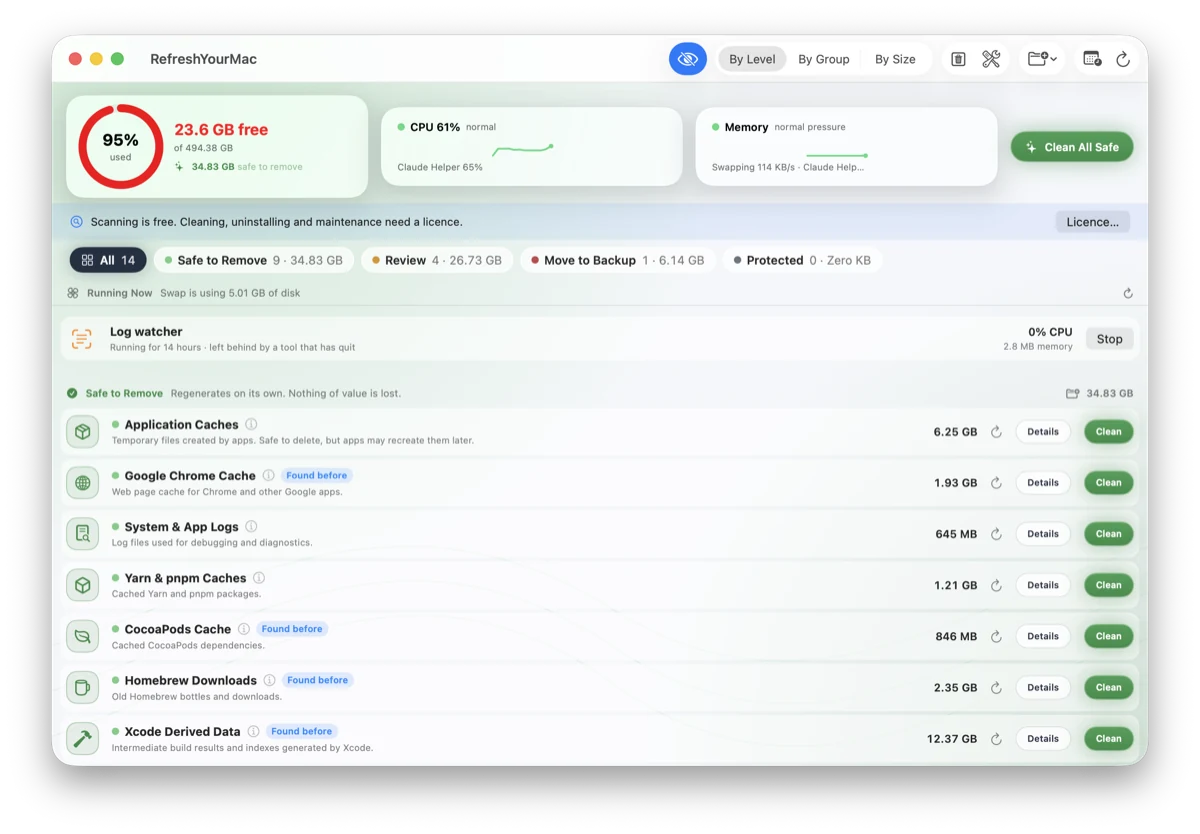The width and height of the screenshot is (1200, 834).
Task: Click the rescan refresh icon in toolbar
Action: [x=1123, y=60]
